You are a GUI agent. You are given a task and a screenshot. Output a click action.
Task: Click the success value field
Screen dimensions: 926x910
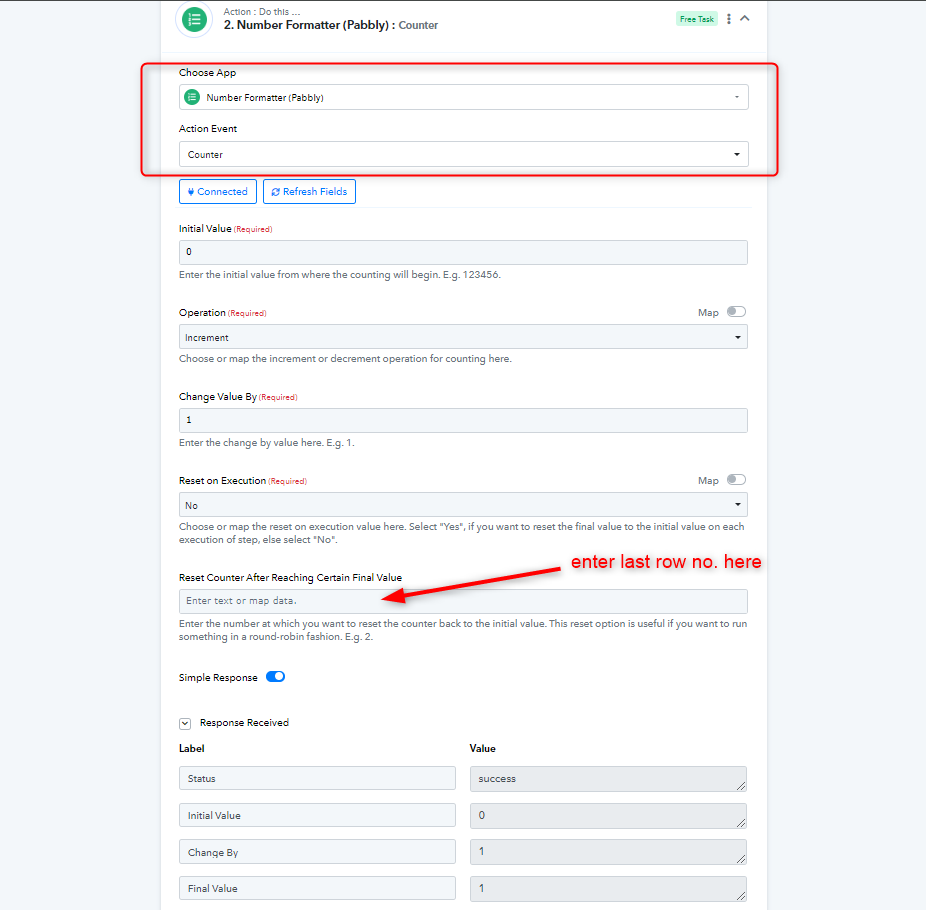coord(608,779)
